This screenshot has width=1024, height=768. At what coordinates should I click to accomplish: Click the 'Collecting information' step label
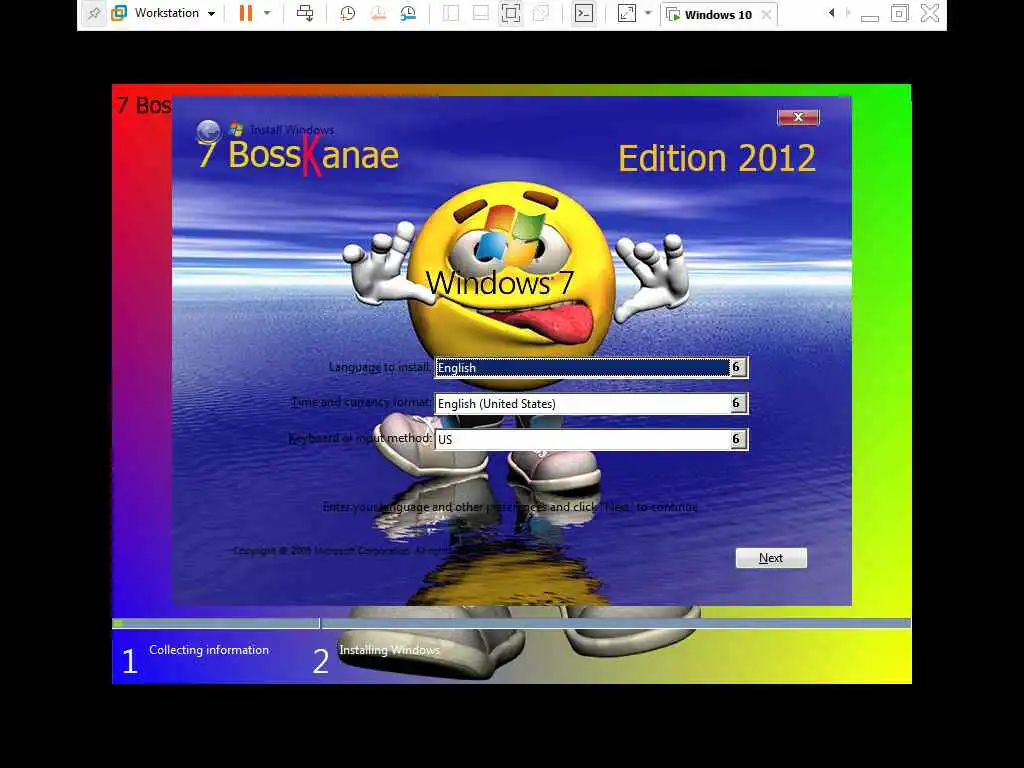209,650
